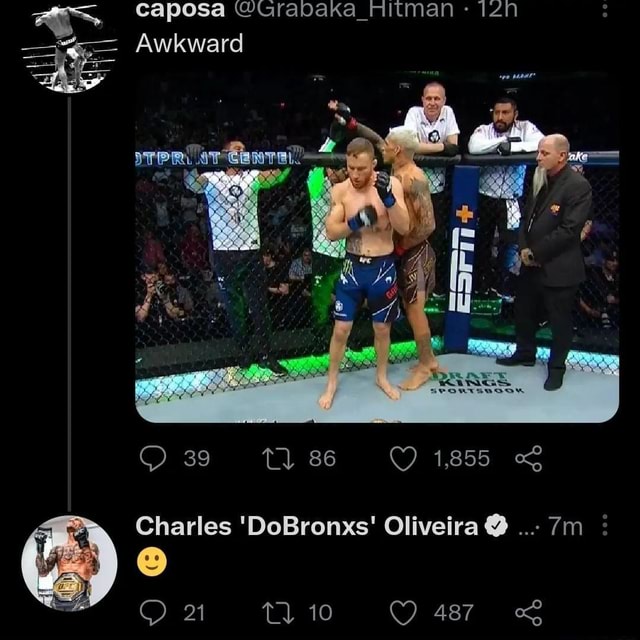The width and height of the screenshot is (640, 640).
Task: Open reply on caposa's Awkward tweet
Action: click(153, 458)
